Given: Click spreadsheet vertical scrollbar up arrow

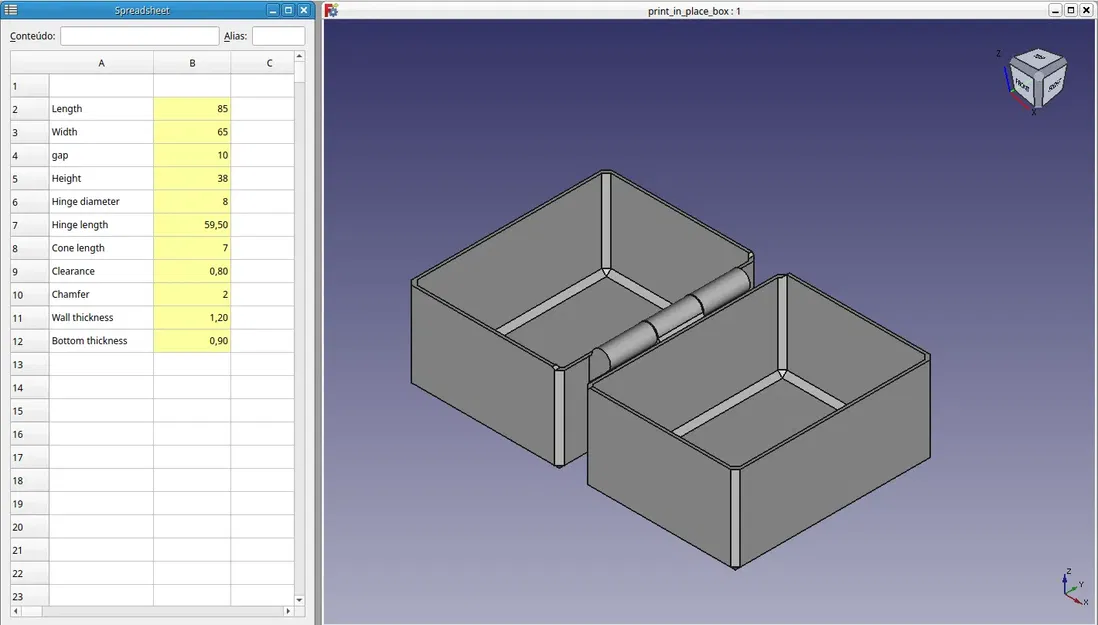Looking at the screenshot, I should tap(300, 56).
